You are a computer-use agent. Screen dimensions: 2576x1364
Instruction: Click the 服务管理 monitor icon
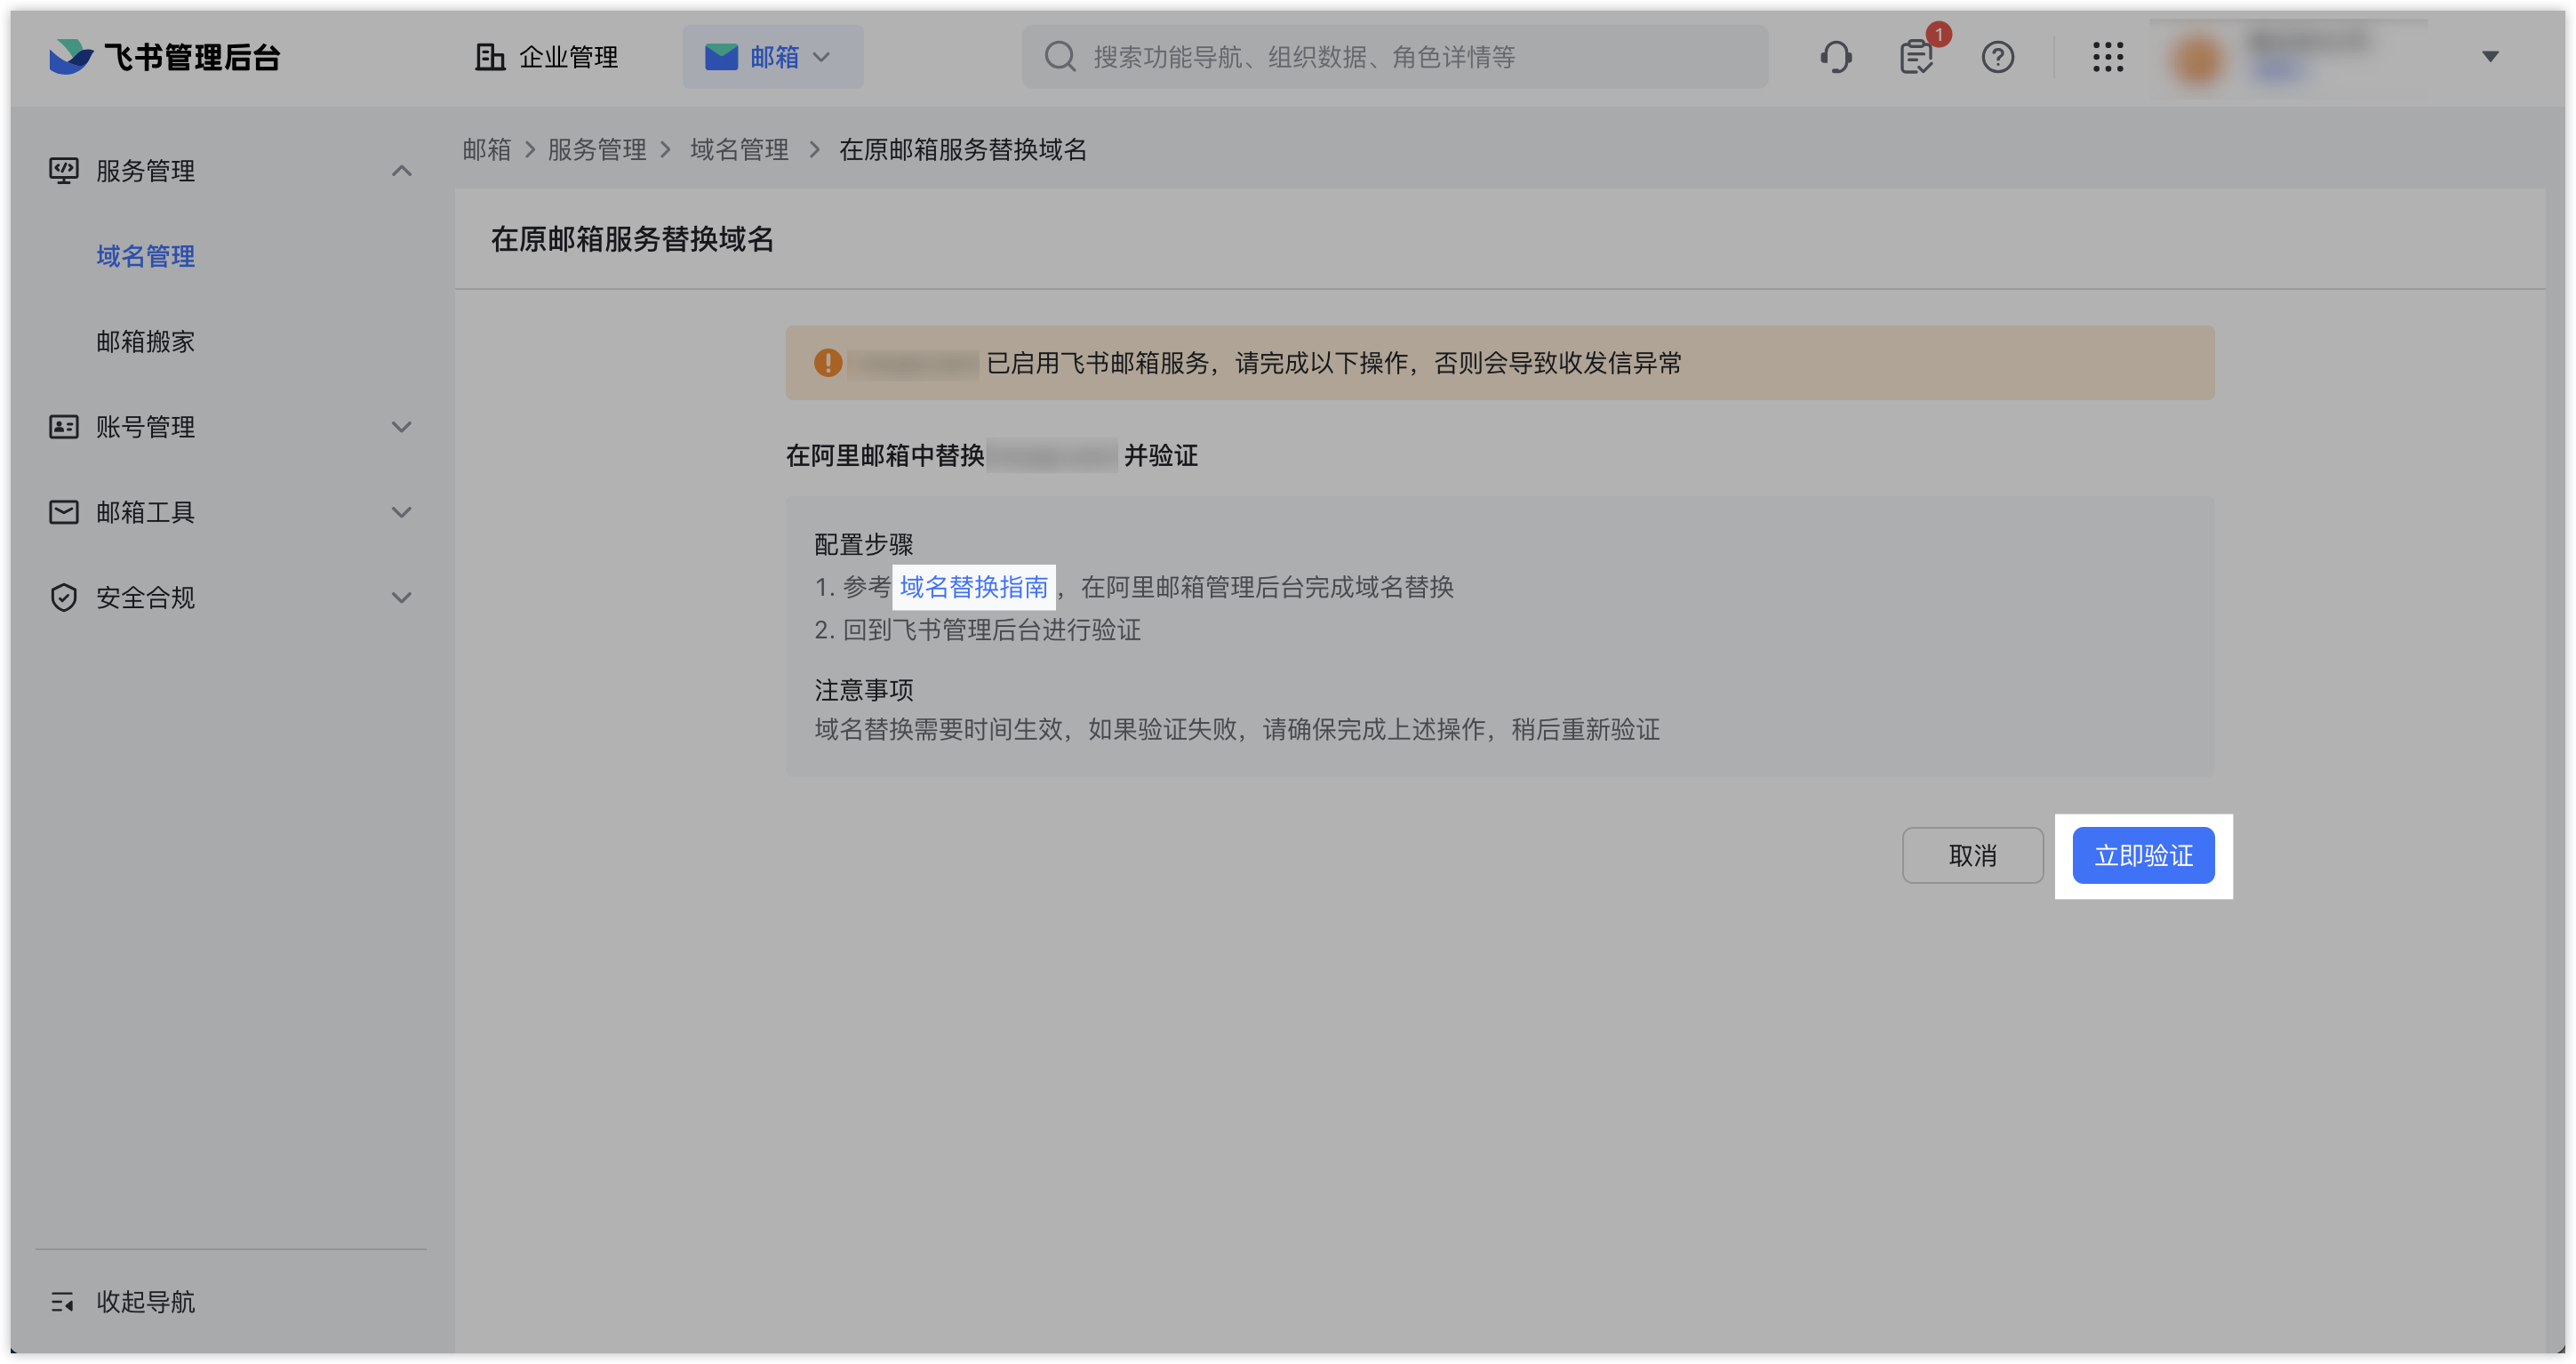pos(64,171)
